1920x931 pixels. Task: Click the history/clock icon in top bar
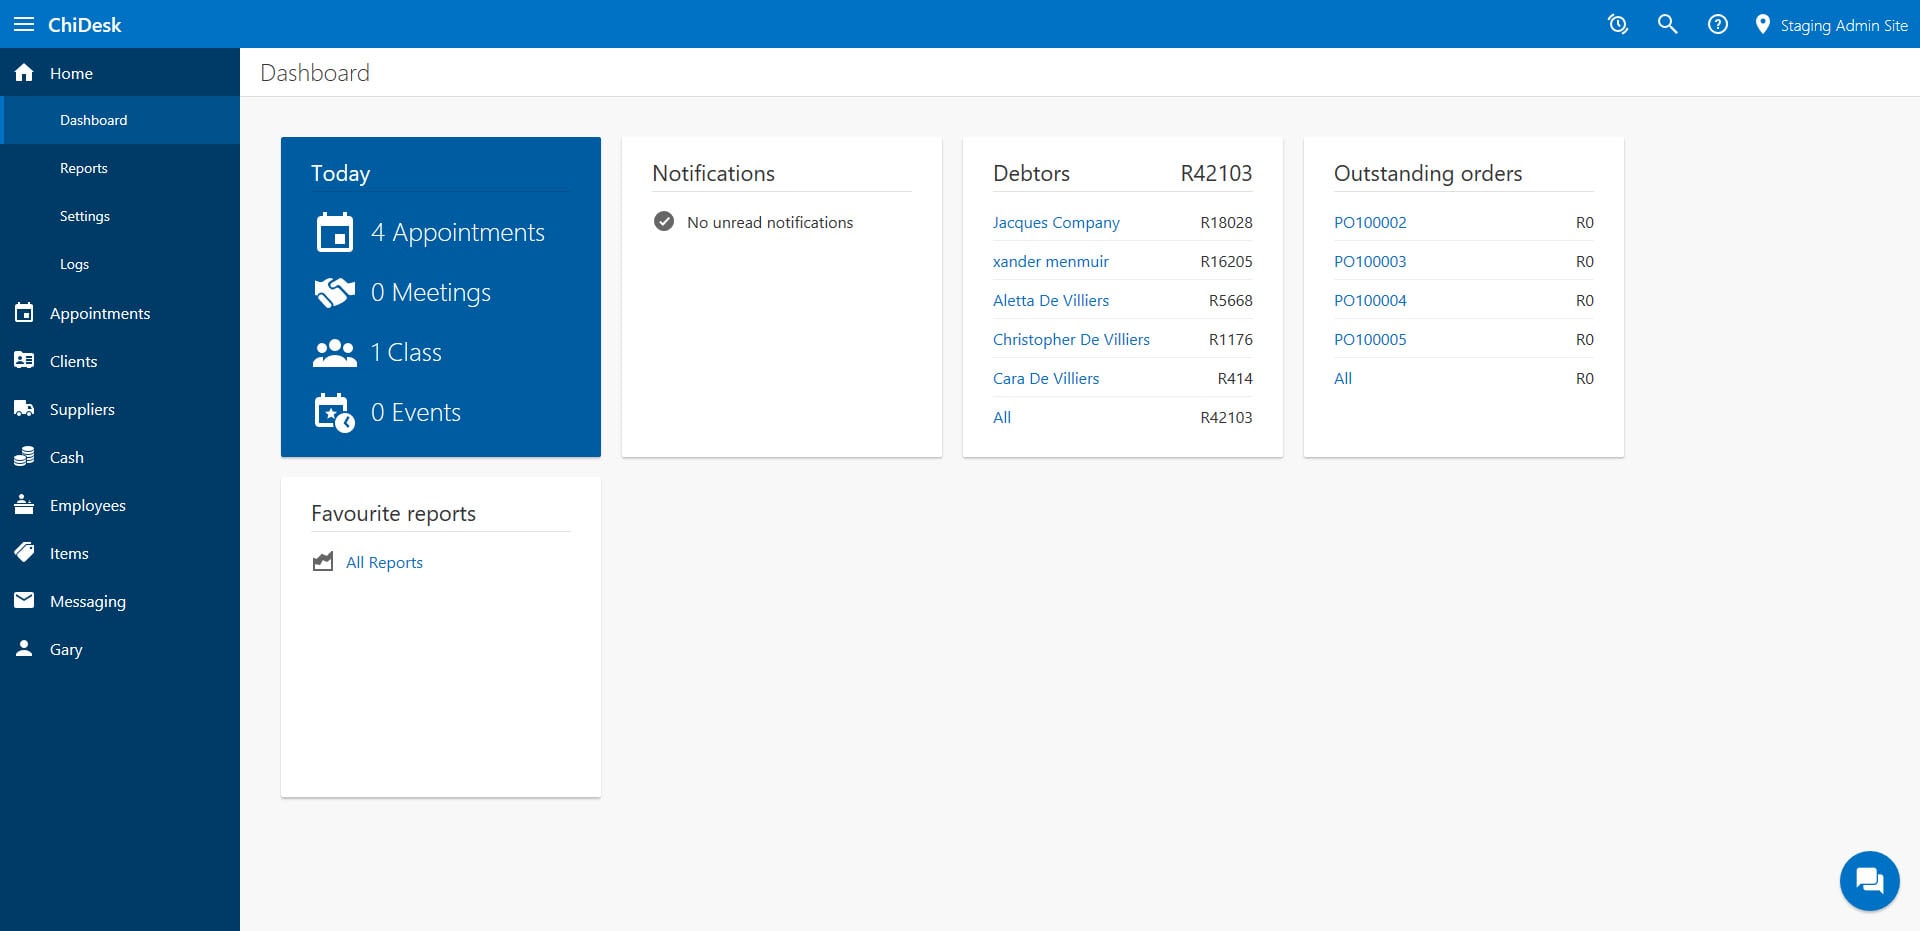[1618, 24]
